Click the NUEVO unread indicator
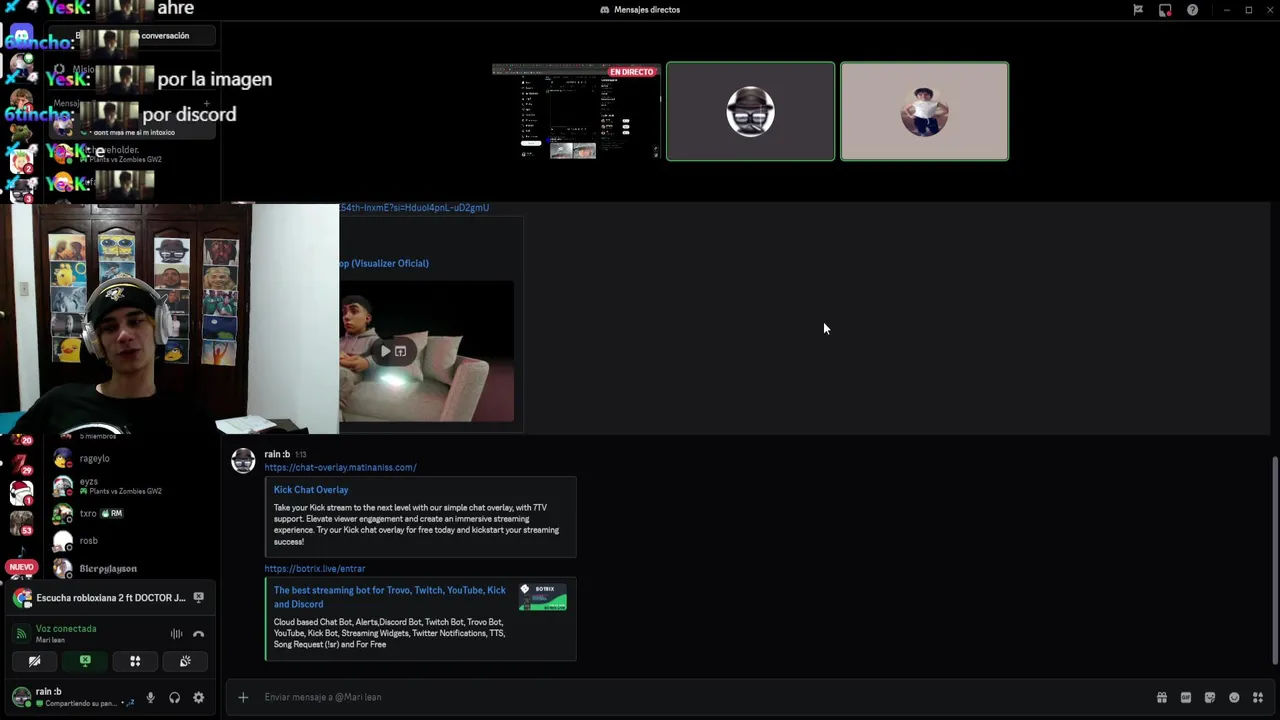Viewport: 1280px width, 720px height. 21,567
